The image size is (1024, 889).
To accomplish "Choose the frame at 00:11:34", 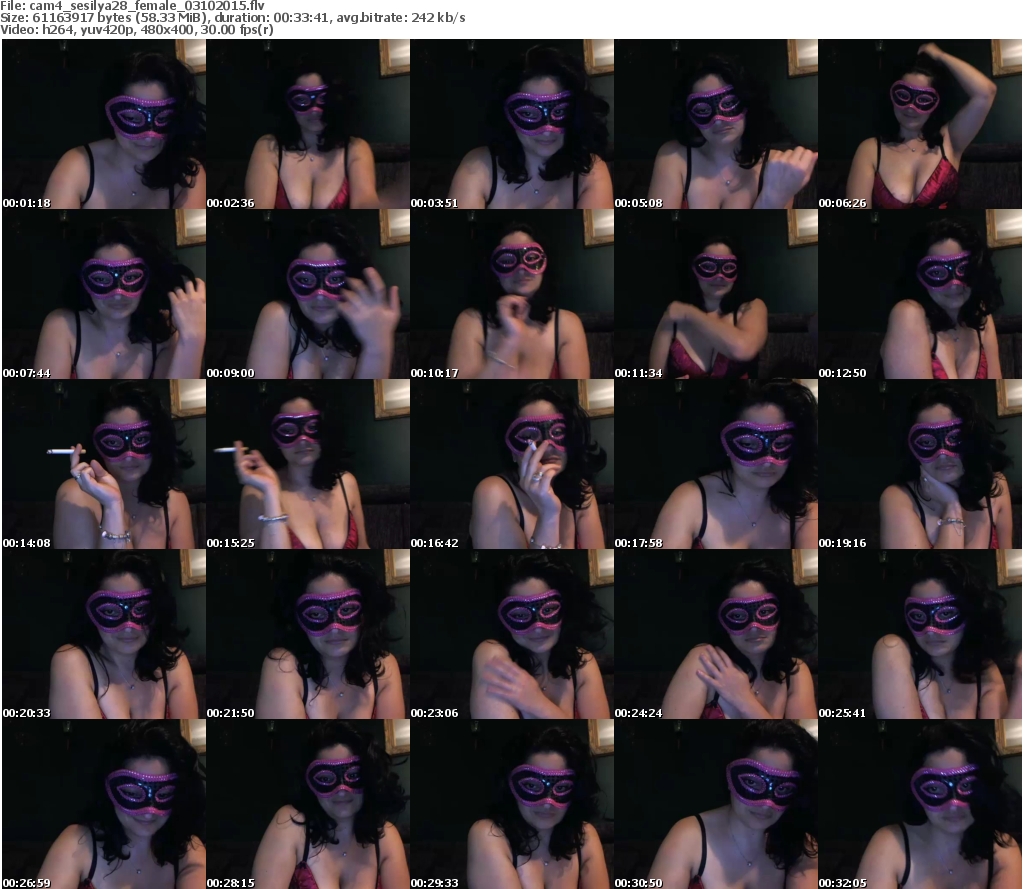I will tap(716, 294).
